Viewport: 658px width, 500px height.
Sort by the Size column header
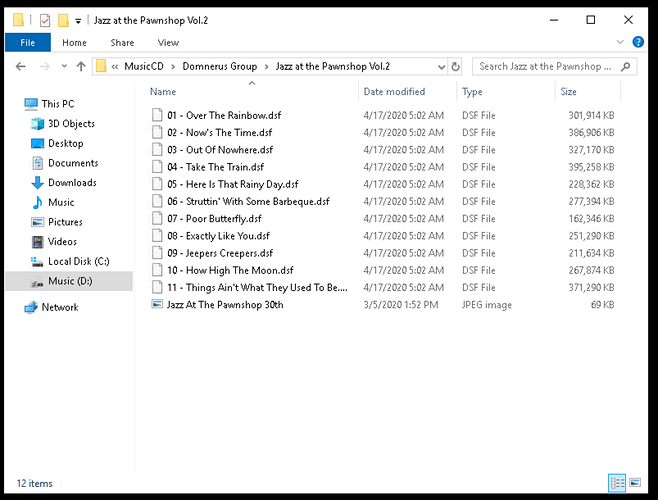click(568, 92)
